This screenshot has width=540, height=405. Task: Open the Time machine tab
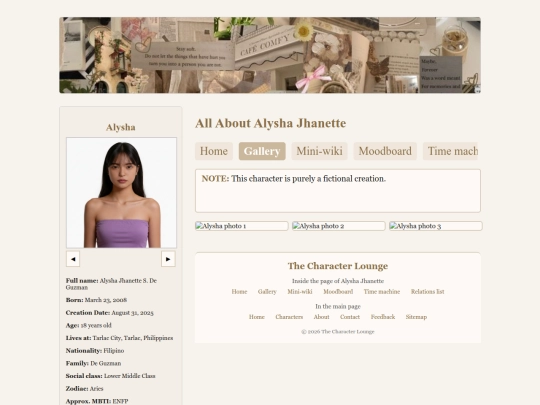click(x=450, y=151)
